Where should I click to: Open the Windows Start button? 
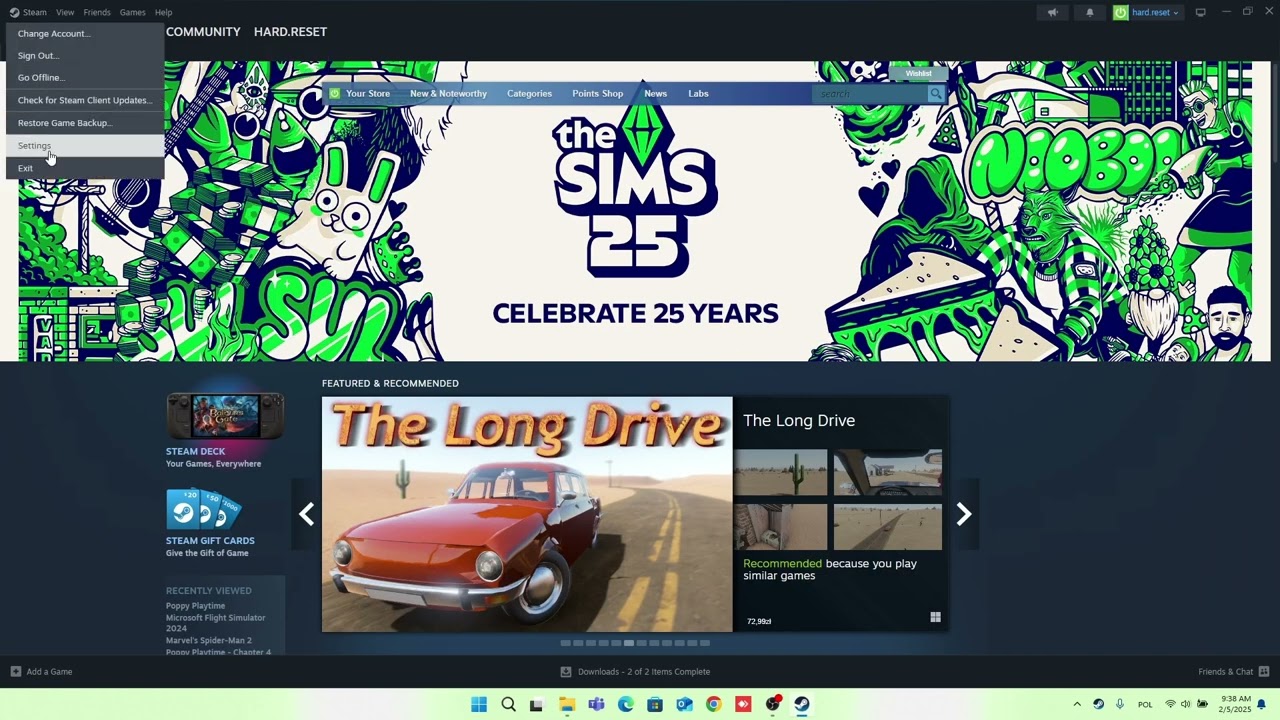point(479,704)
